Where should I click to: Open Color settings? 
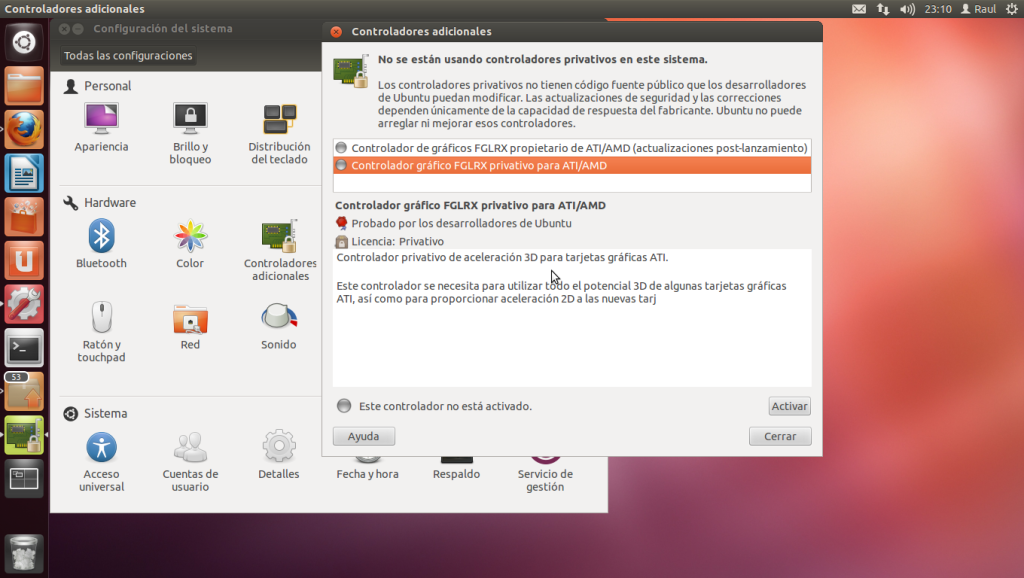click(190, 244)
